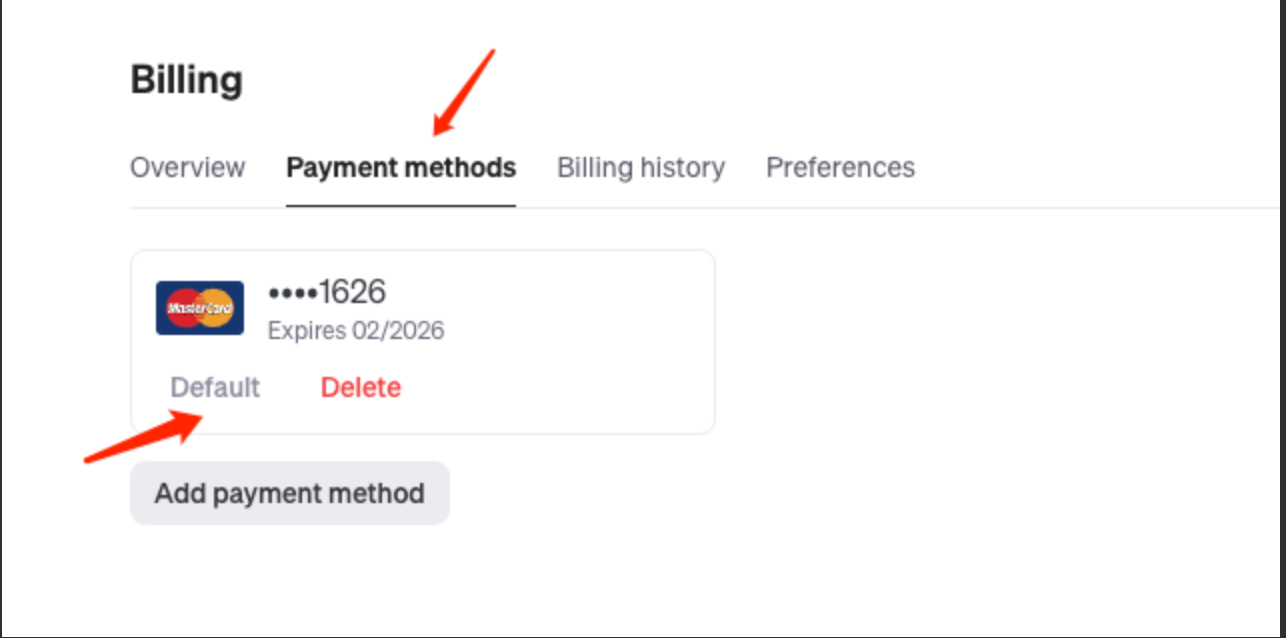Image resolution: width=1286 pixels, height=638 pixels.
Task: Click the masked card number ••••1626
Action: 326,291
